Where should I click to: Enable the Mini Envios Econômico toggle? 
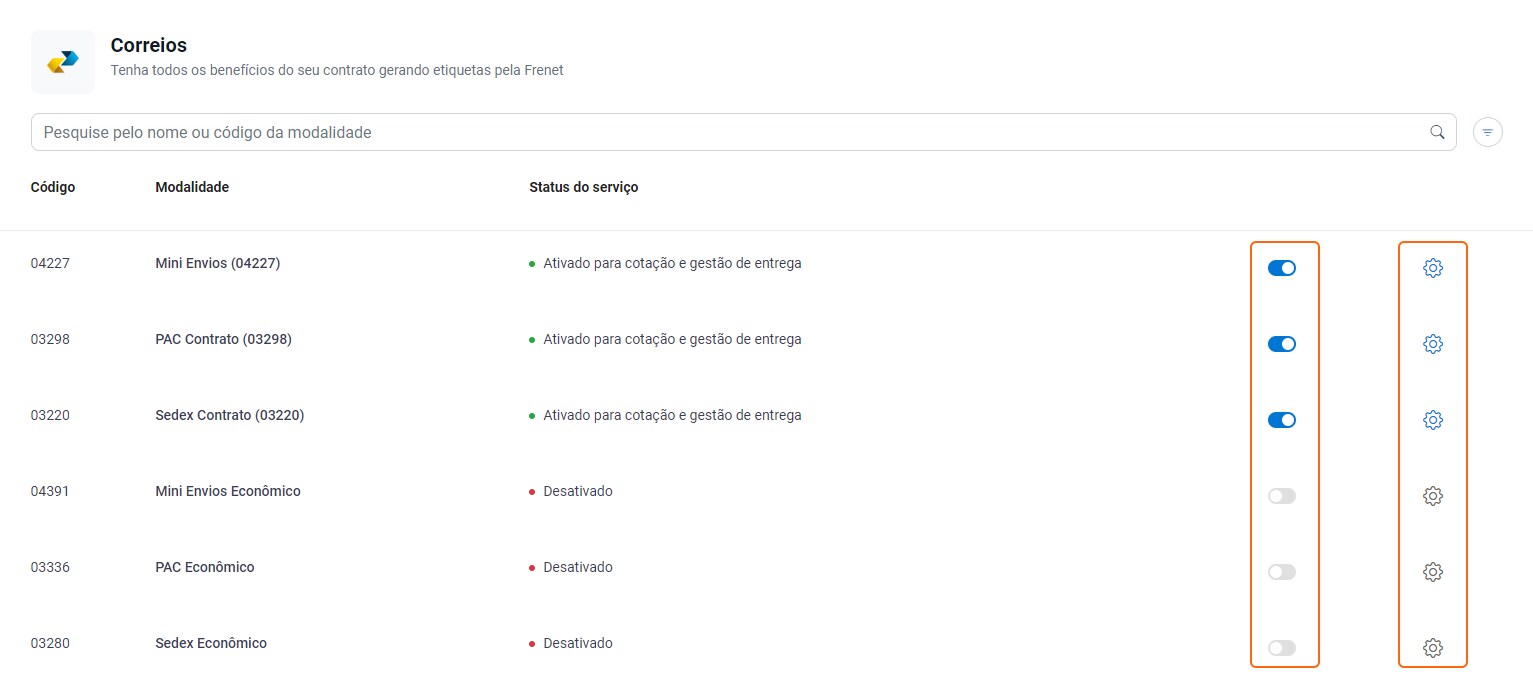[1282, 495]
